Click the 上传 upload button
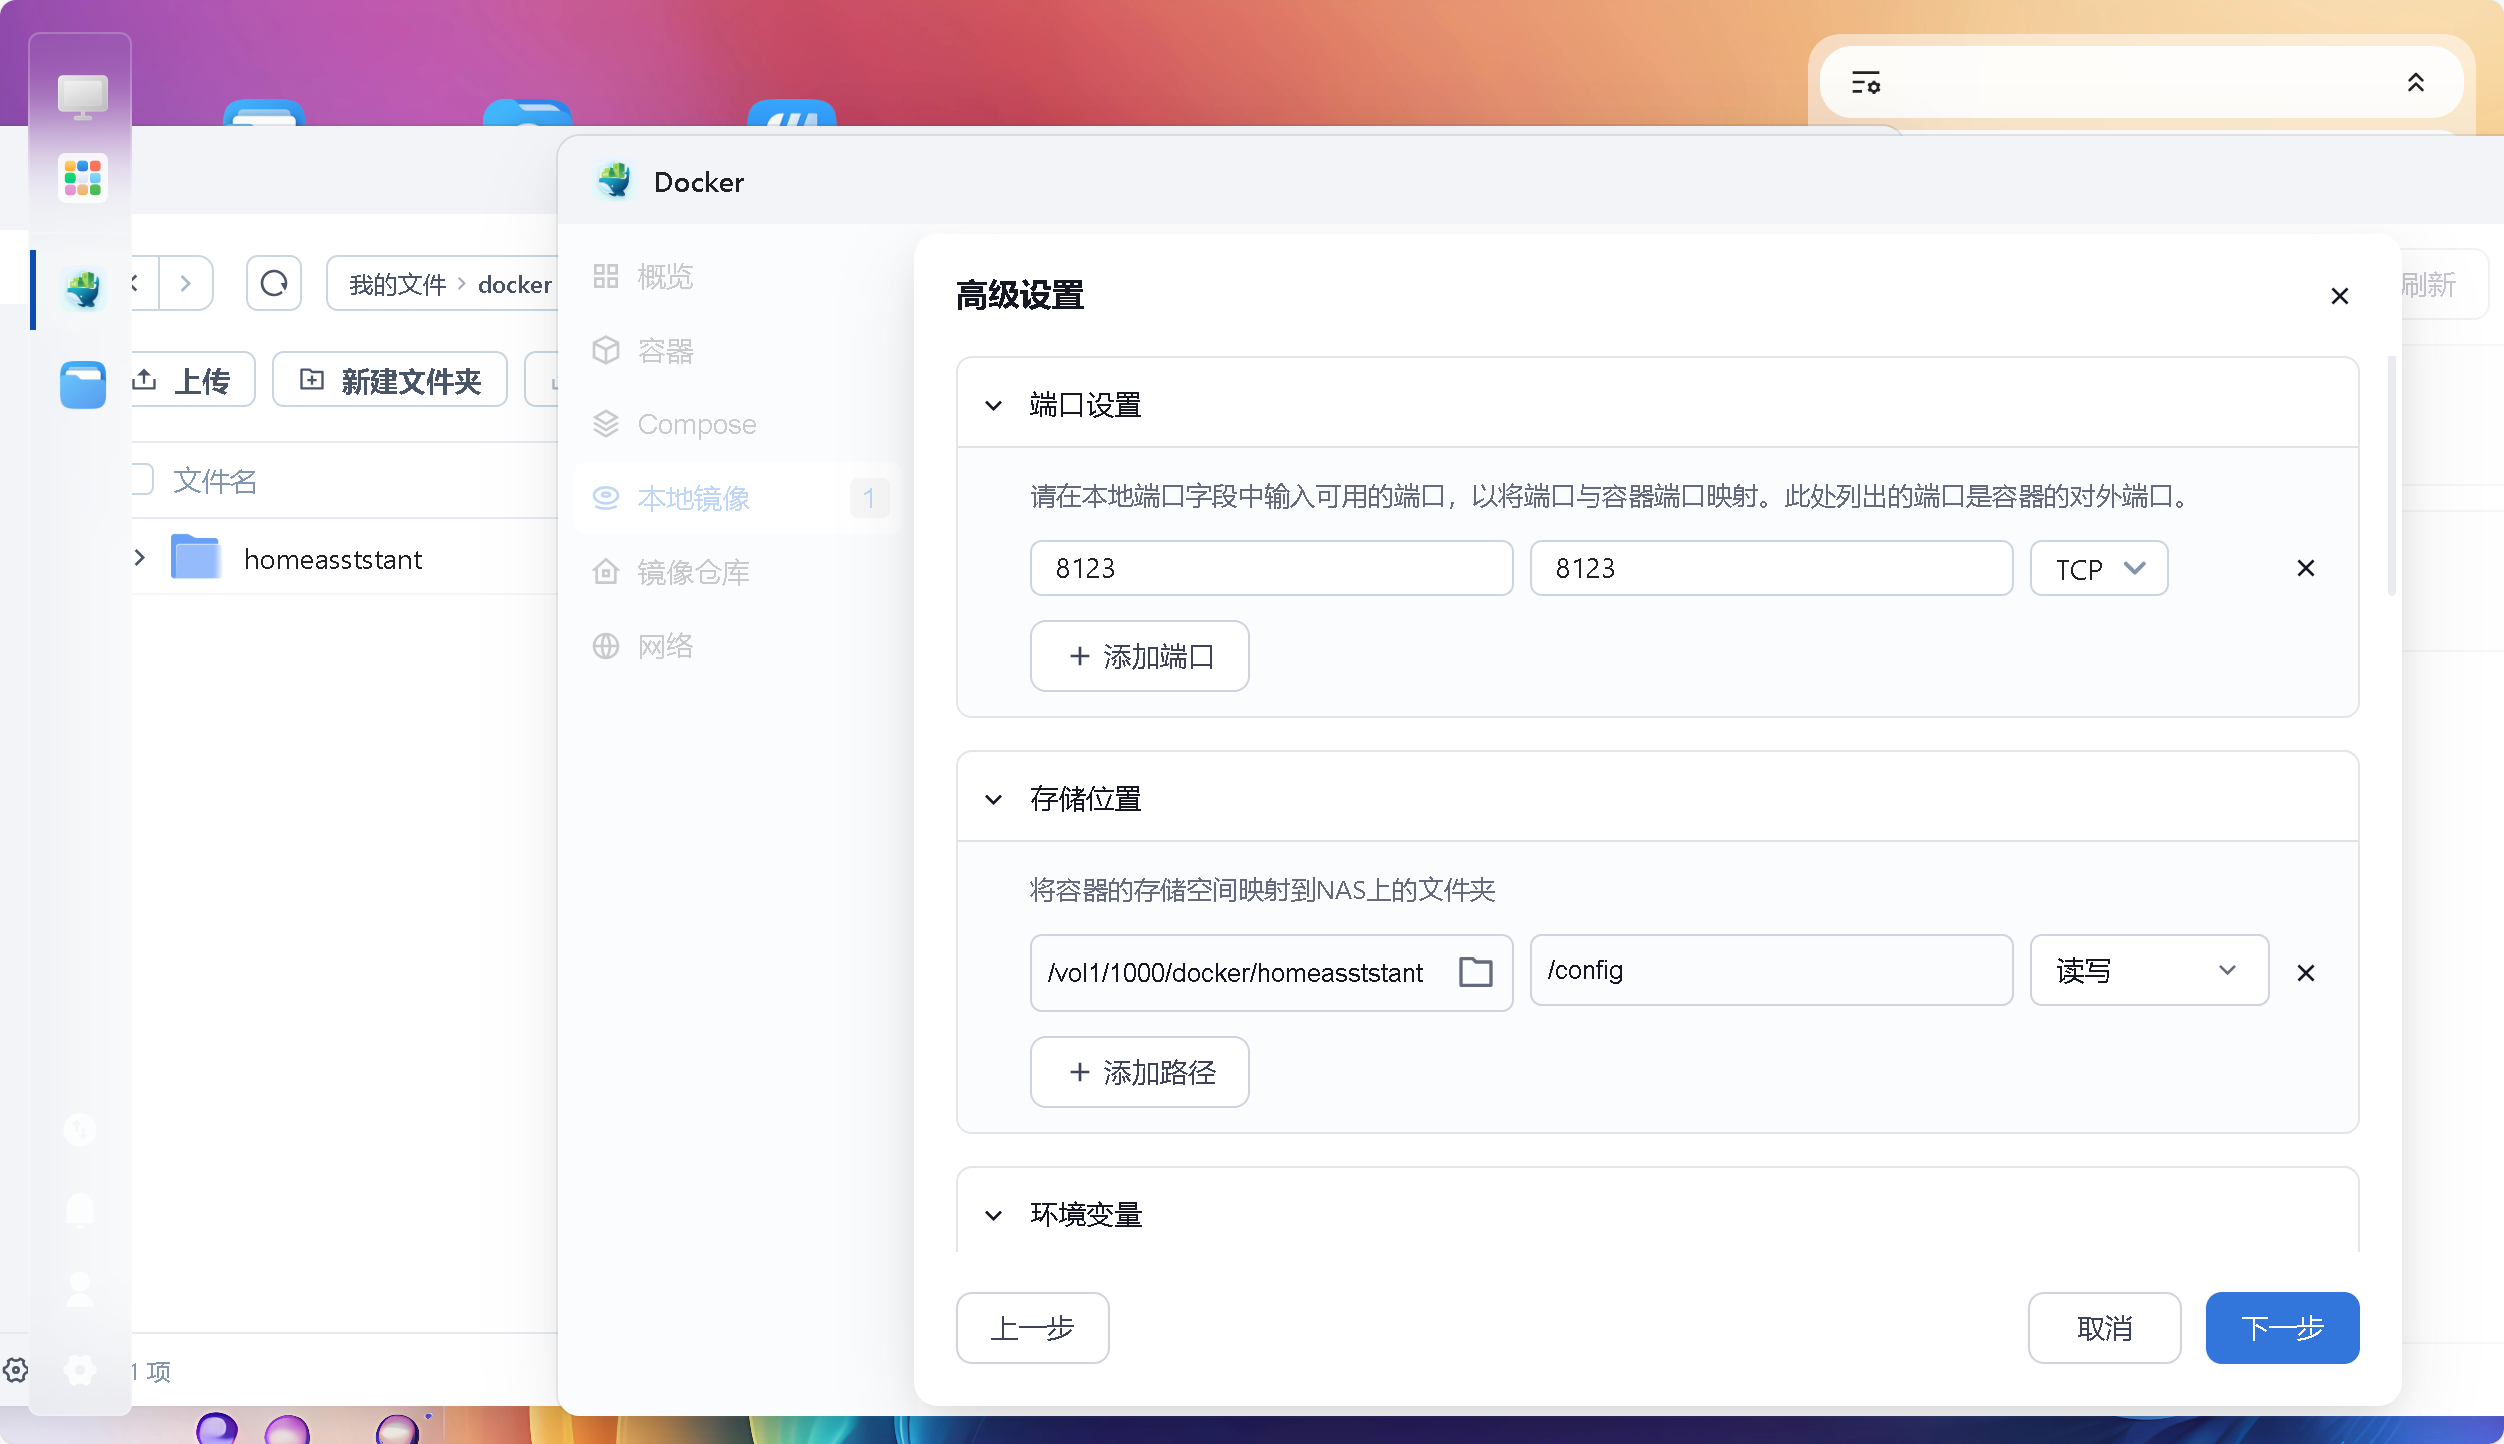 pos(192,380)
